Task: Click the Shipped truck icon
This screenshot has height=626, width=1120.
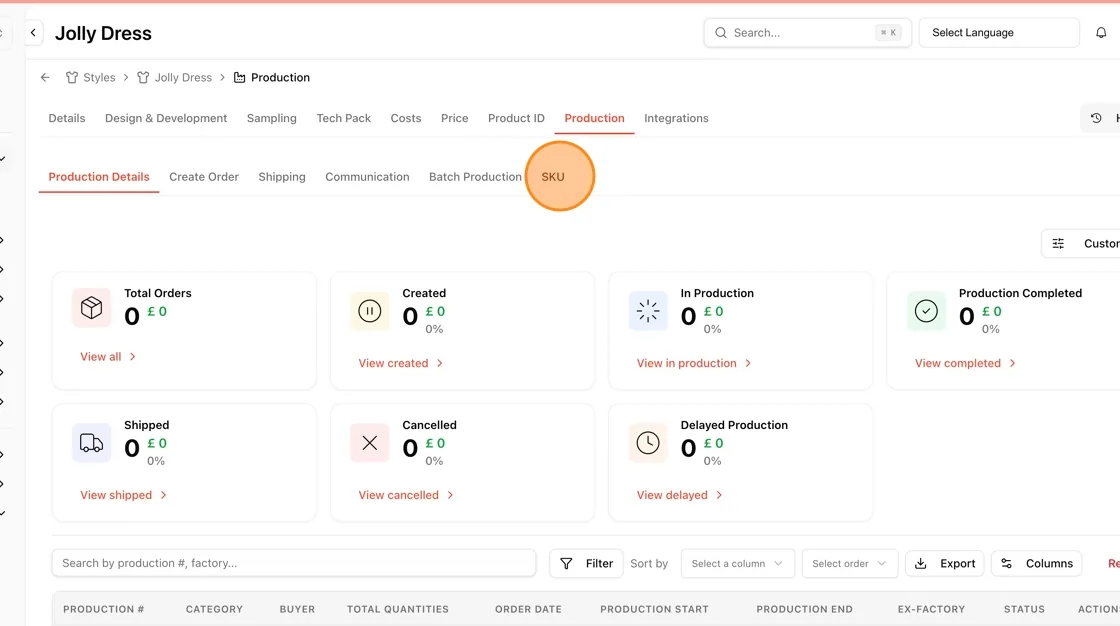Action: point(91,443)
